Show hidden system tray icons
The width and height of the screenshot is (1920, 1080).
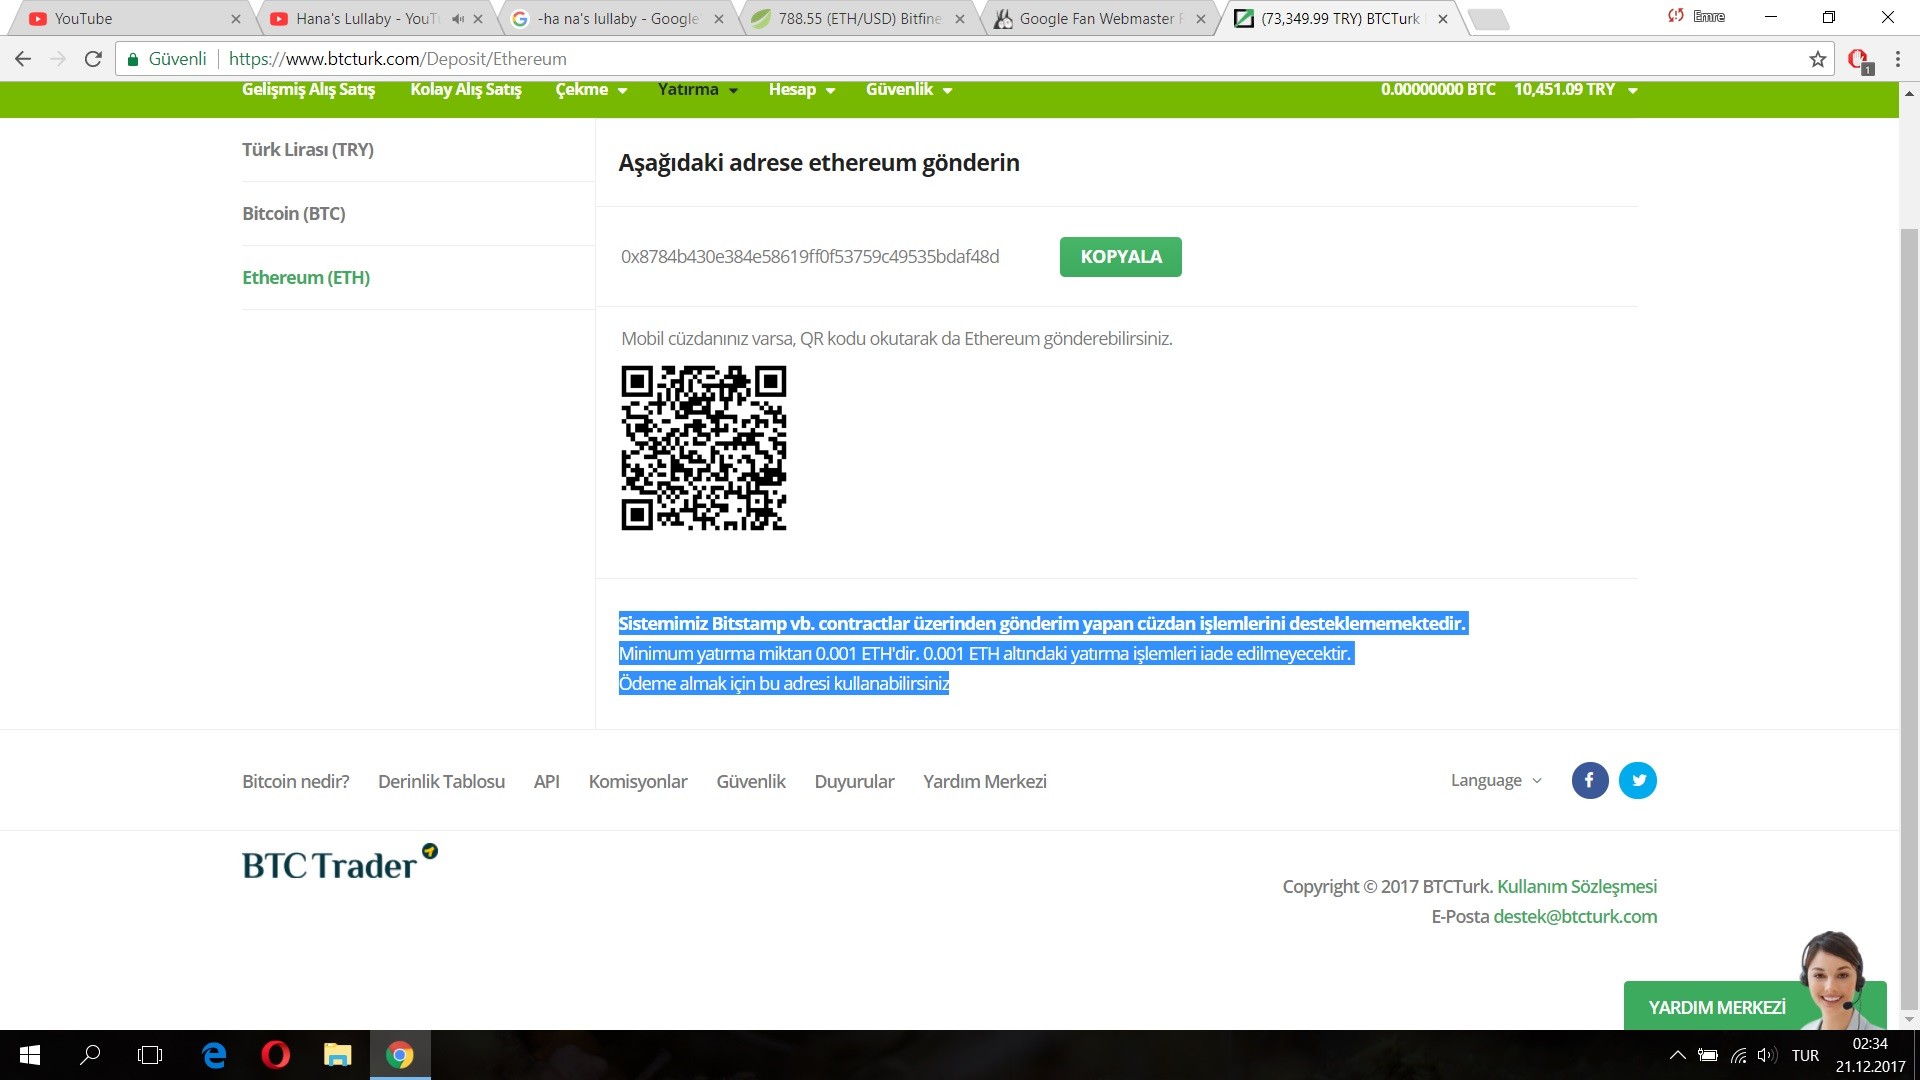coord(1678,1055)
